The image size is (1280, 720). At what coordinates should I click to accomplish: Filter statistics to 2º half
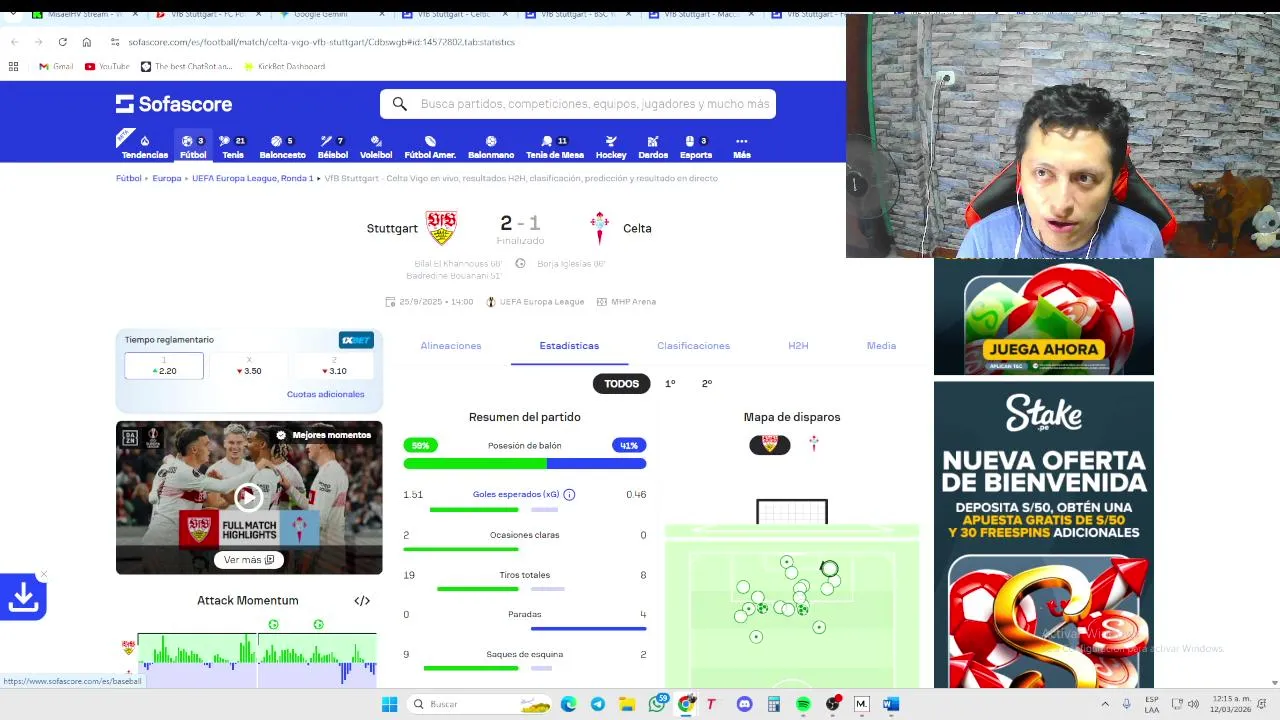707,384
